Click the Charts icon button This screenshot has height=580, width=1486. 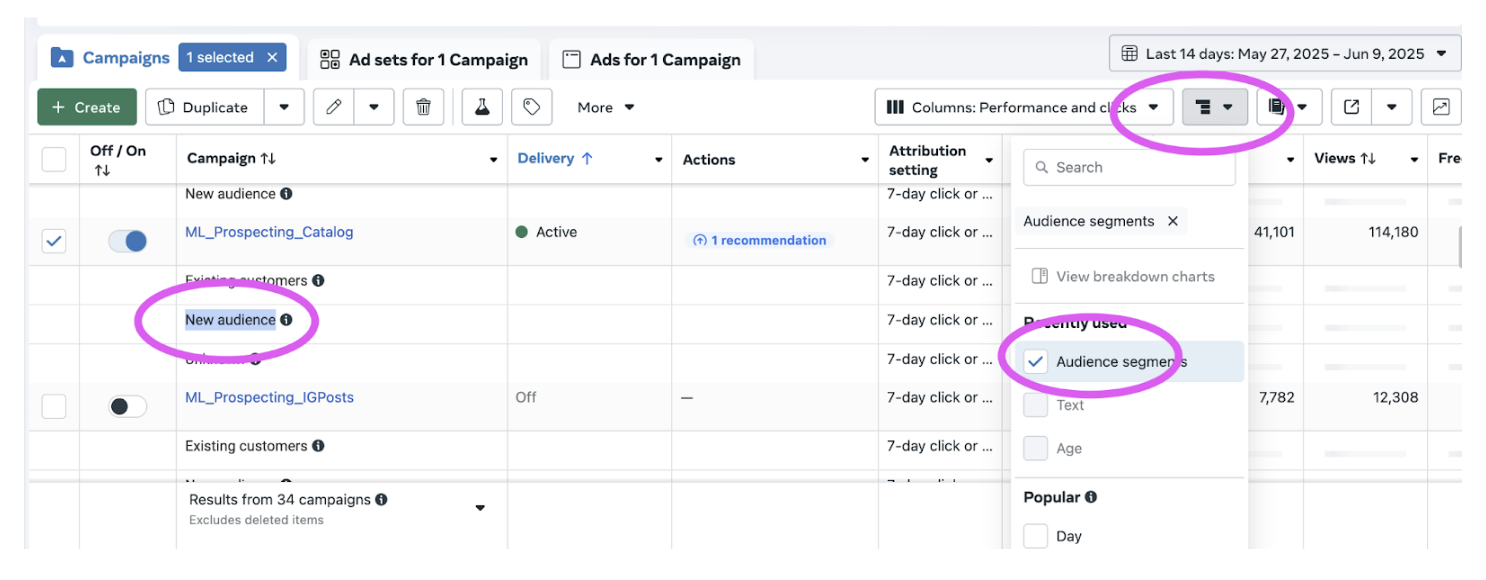point(1441,107)
